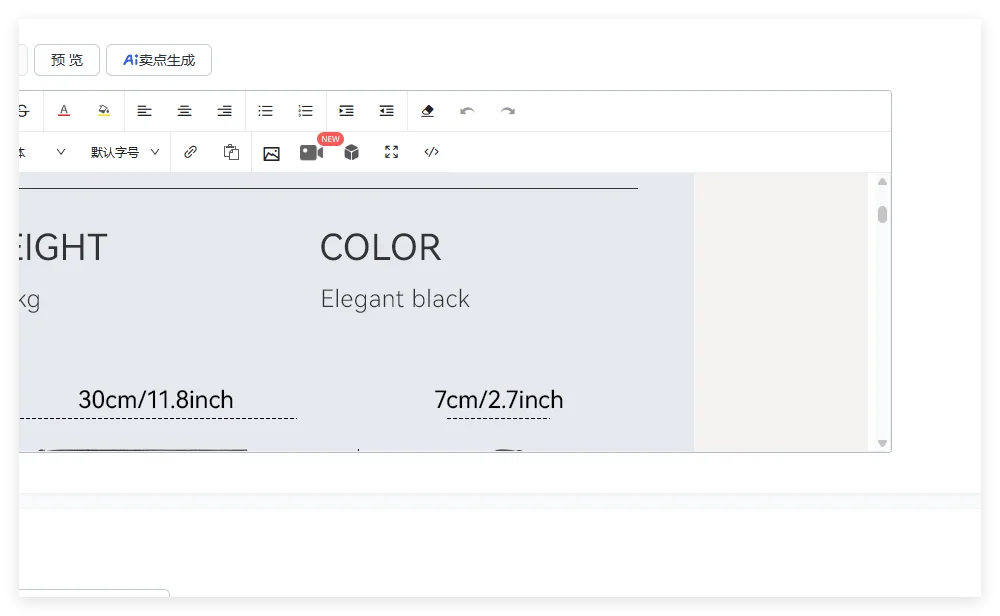This screenshot has height=616, width=1000.
Task: Insert a video with the NEW badge icon
Action: coord(311,153)
